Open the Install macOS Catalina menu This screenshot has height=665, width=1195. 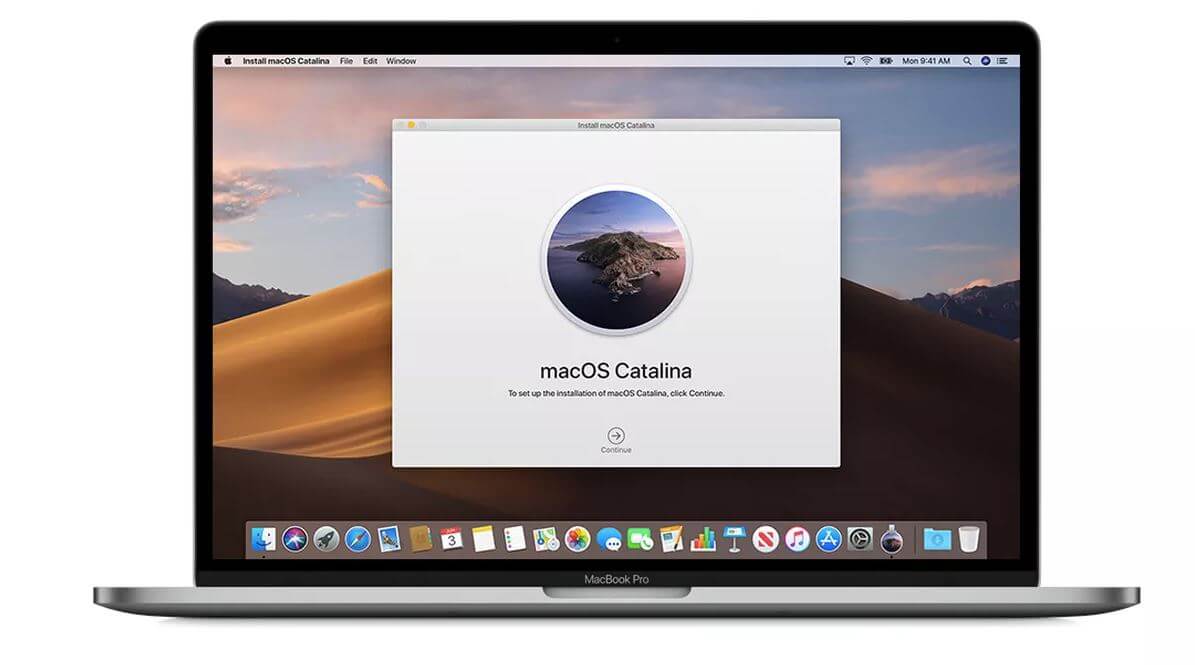tap(286, 61)
